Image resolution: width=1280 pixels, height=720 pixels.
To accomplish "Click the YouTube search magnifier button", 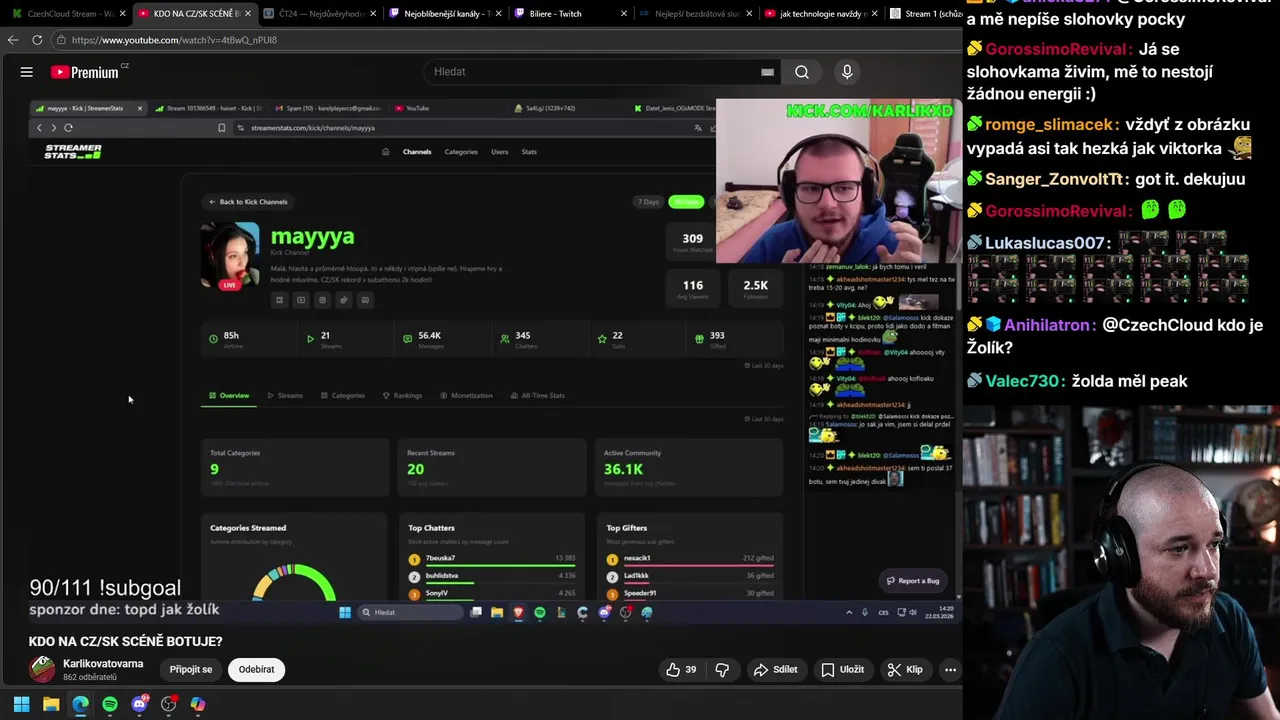I will point(802,72).
